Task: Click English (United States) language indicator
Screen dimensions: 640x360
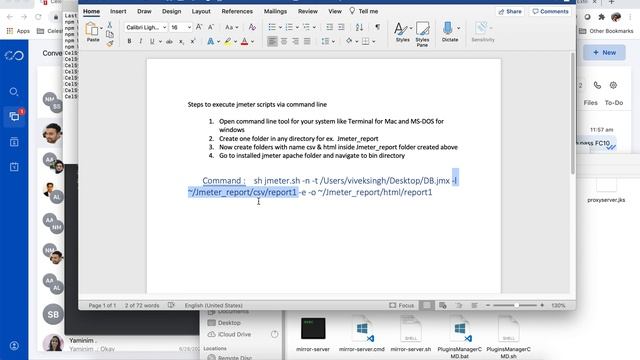Action: tap(213, 305)
